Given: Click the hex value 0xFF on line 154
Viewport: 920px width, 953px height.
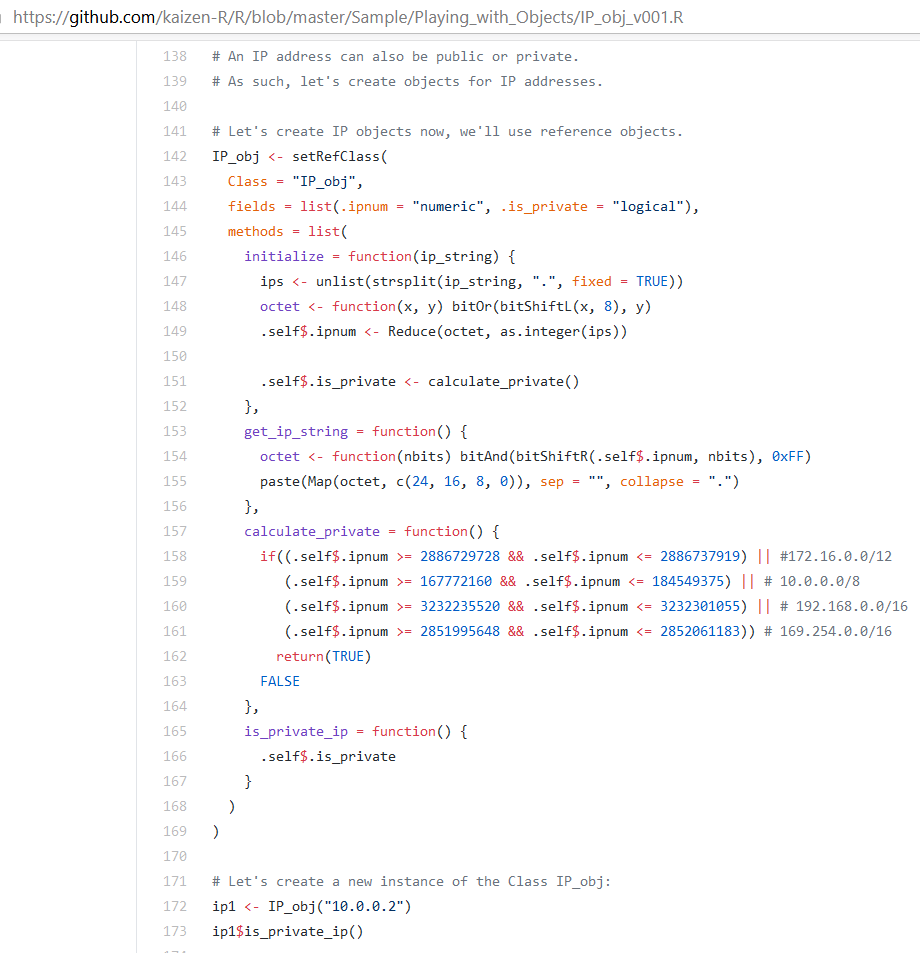Looking at the screenshot, I should click(x=788, y=456).
